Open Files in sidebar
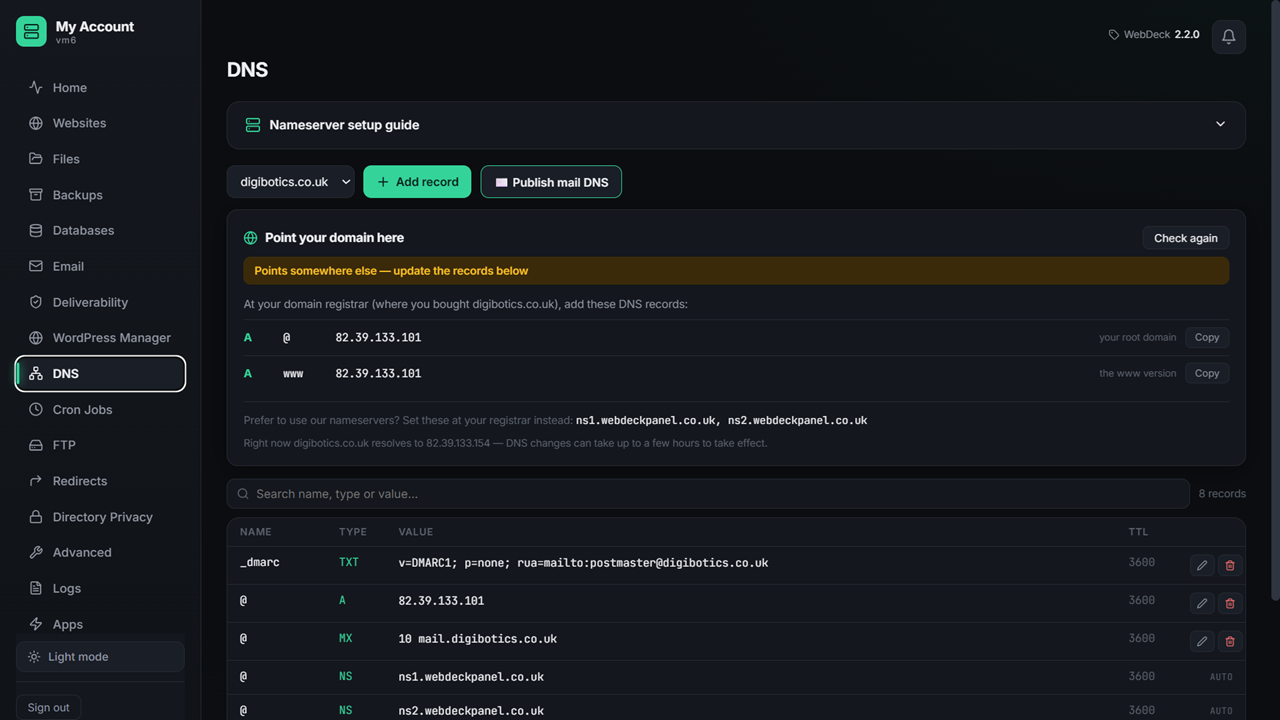 point(100,159)
